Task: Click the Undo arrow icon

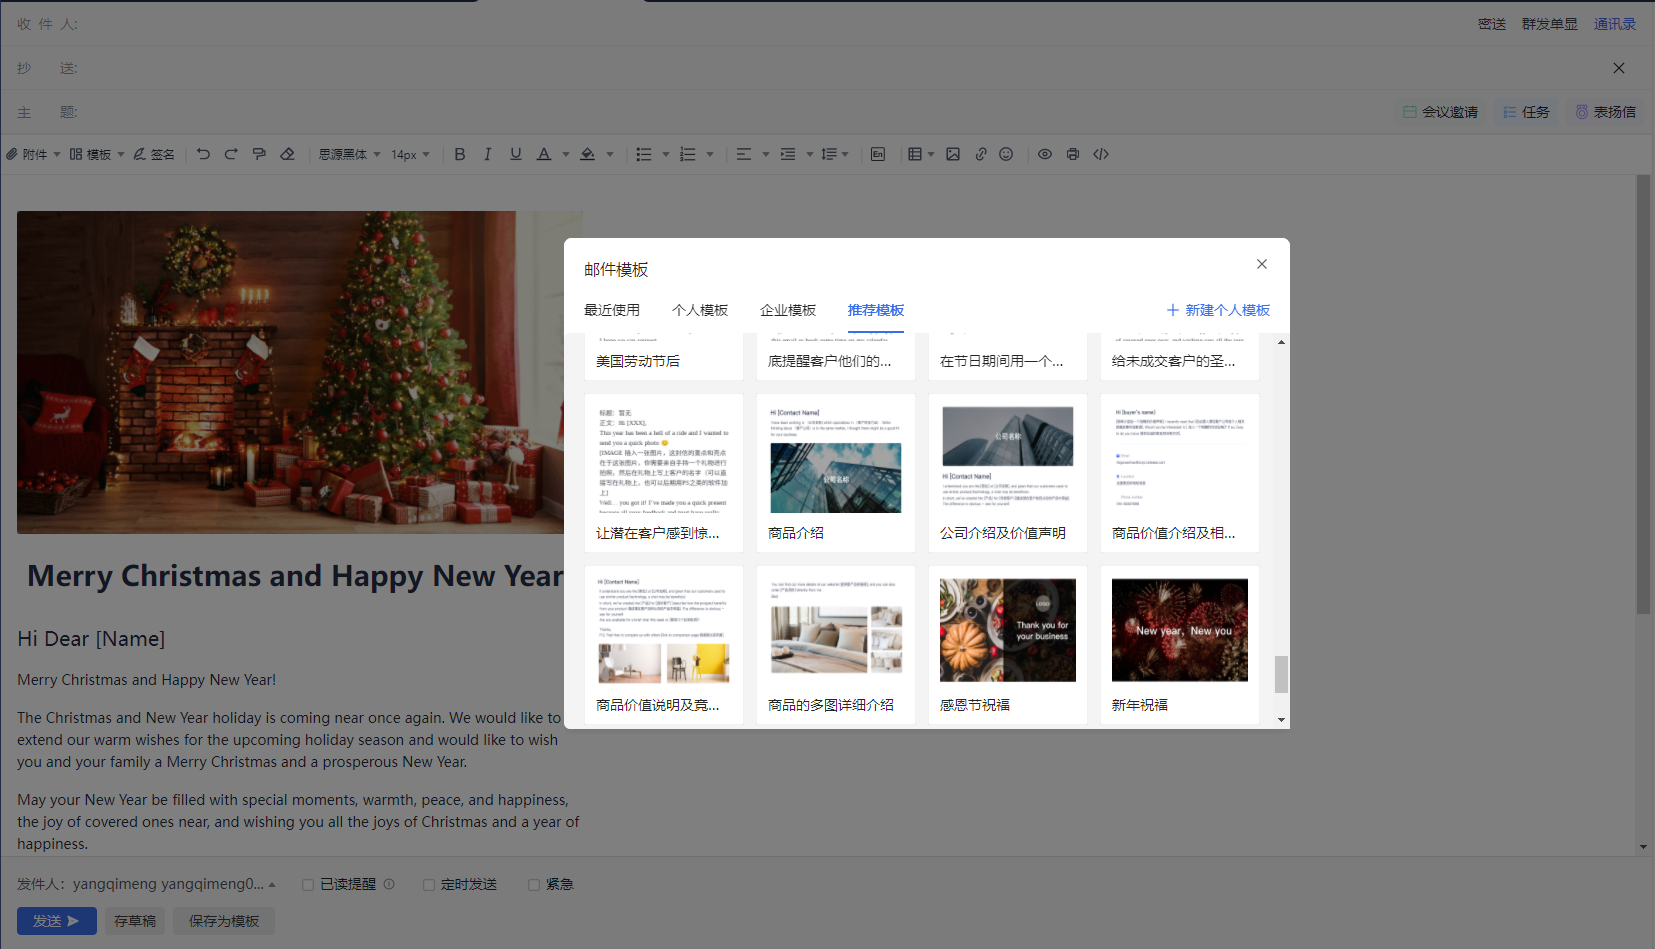Action: click(203, 154)
